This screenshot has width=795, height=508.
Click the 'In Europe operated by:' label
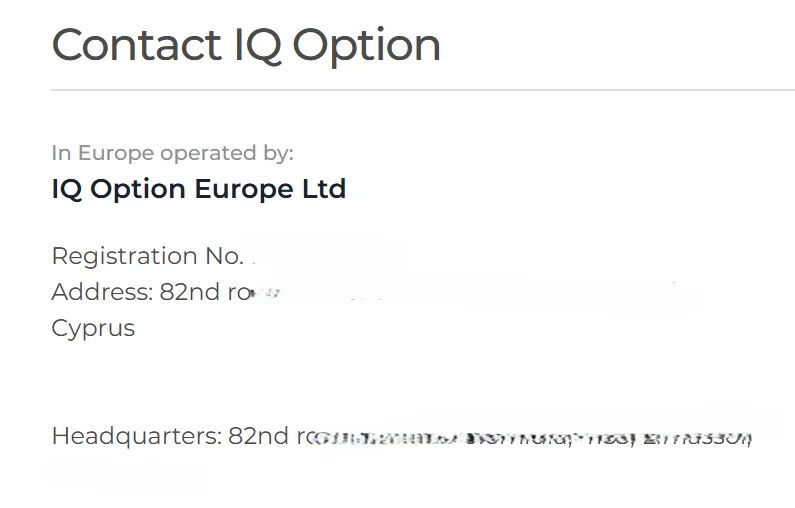pyautogui.click(x=172, y=153)
